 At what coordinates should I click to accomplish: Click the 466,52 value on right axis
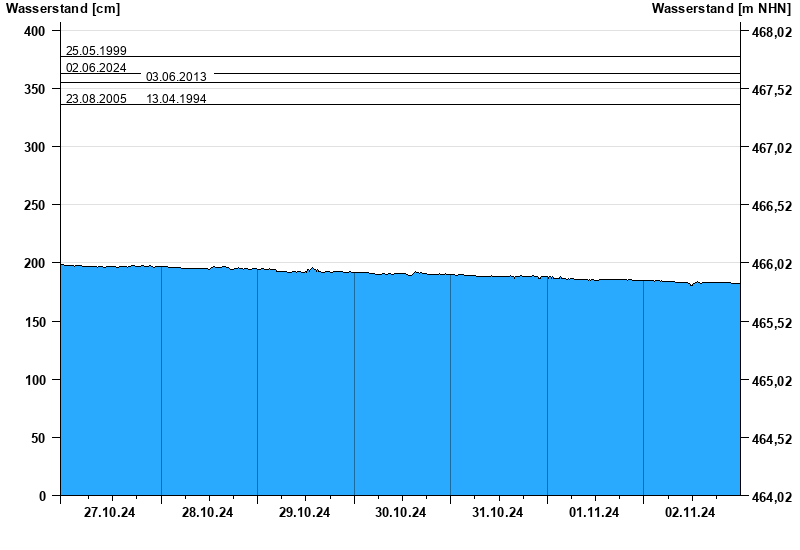[x=770, y=206]
